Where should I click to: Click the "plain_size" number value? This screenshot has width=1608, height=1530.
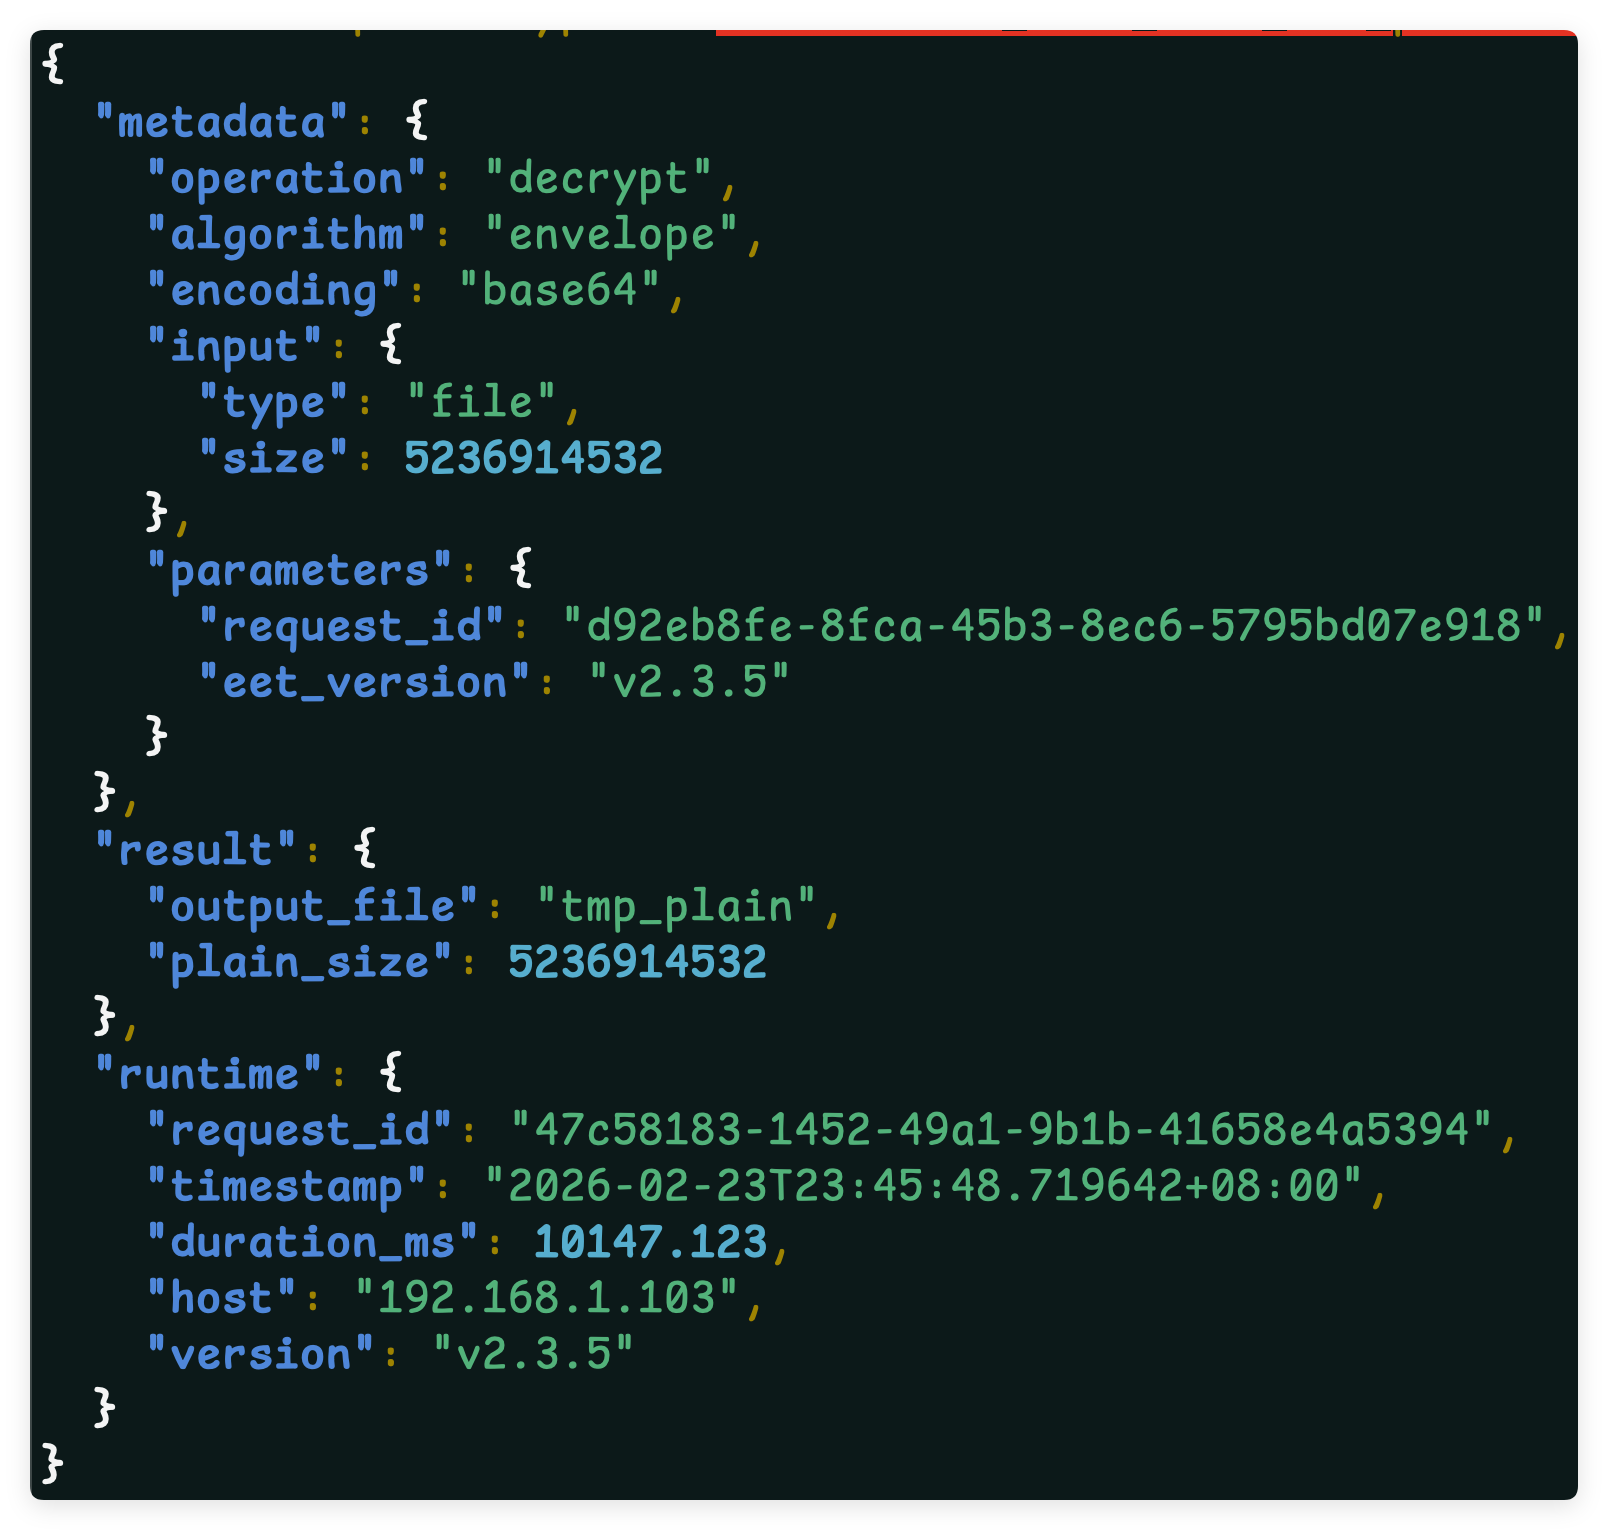coord(637,963)
